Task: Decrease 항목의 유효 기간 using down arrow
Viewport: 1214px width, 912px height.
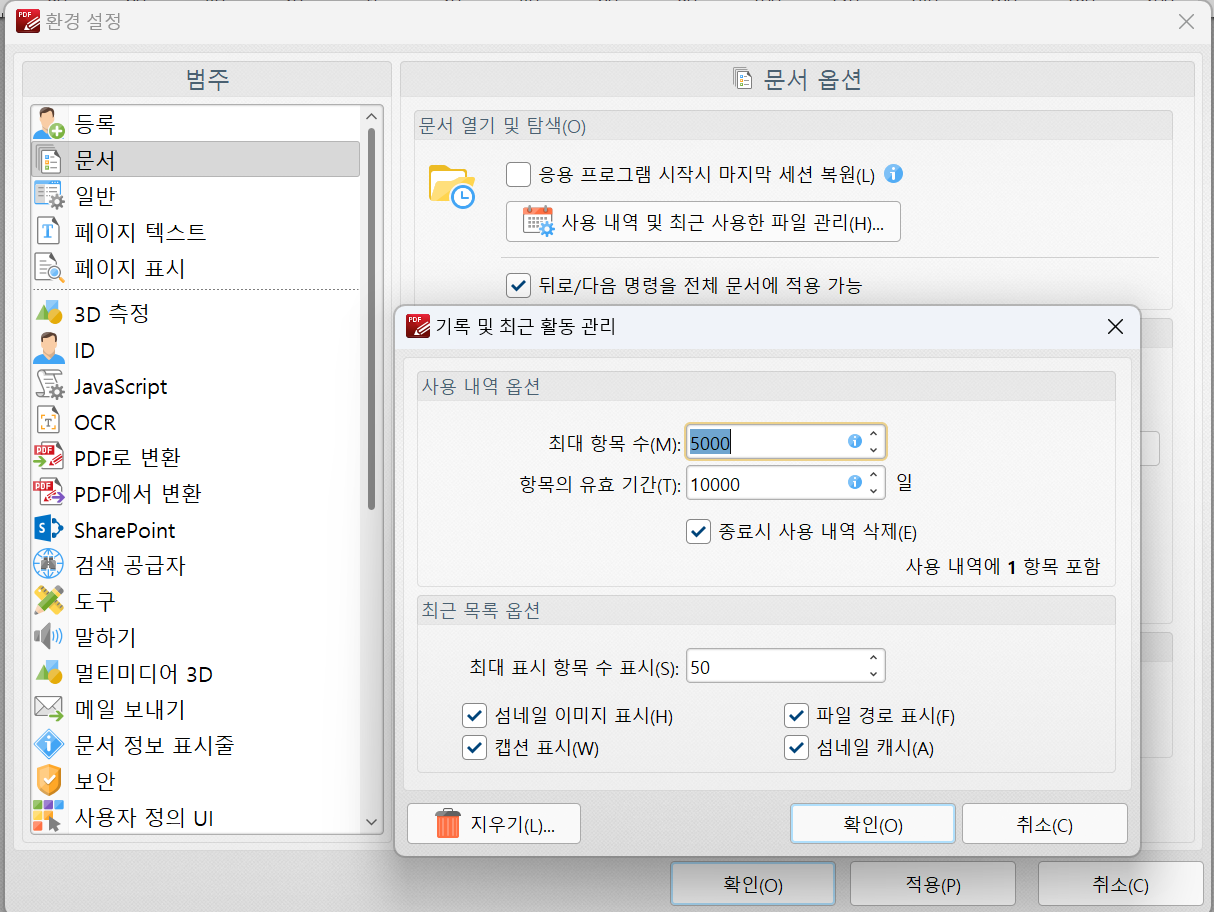Action: (873, 491)
